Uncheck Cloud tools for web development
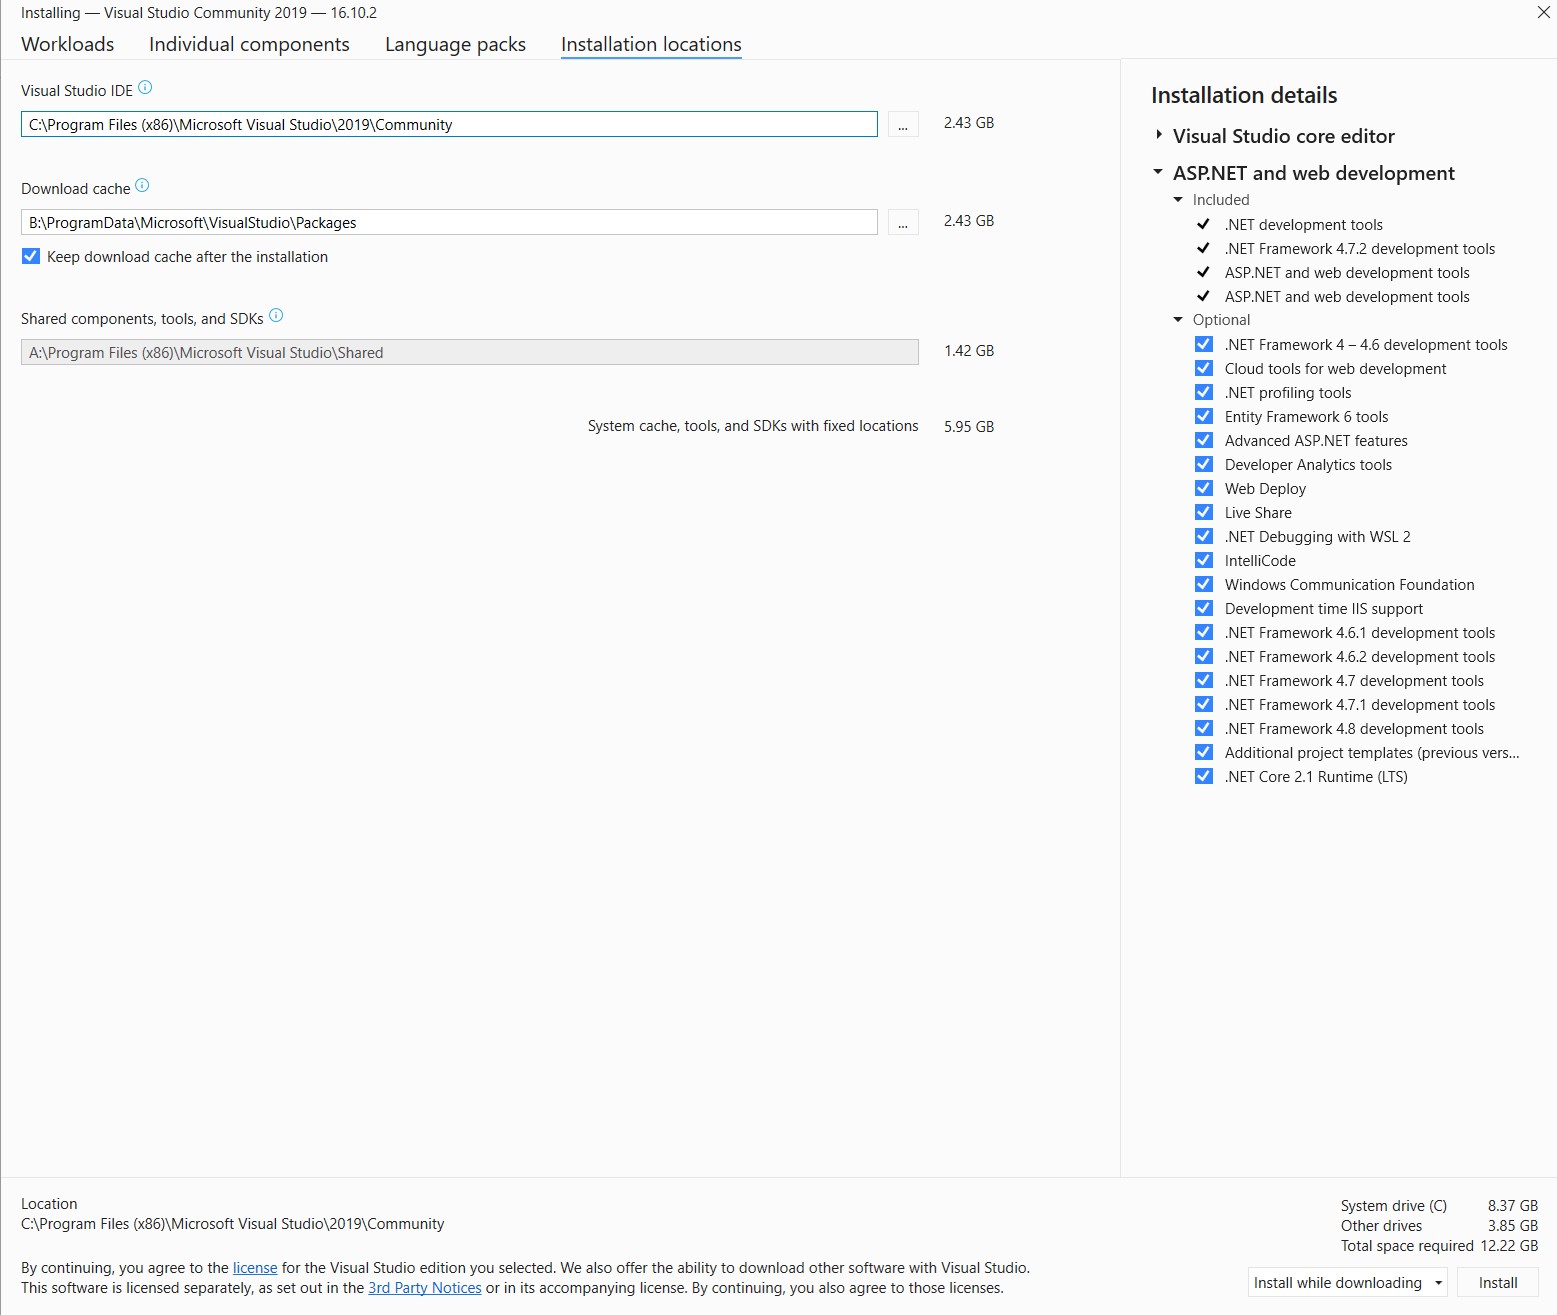Viewport: 1557px width, 1315px height. tap(1204, 368)
